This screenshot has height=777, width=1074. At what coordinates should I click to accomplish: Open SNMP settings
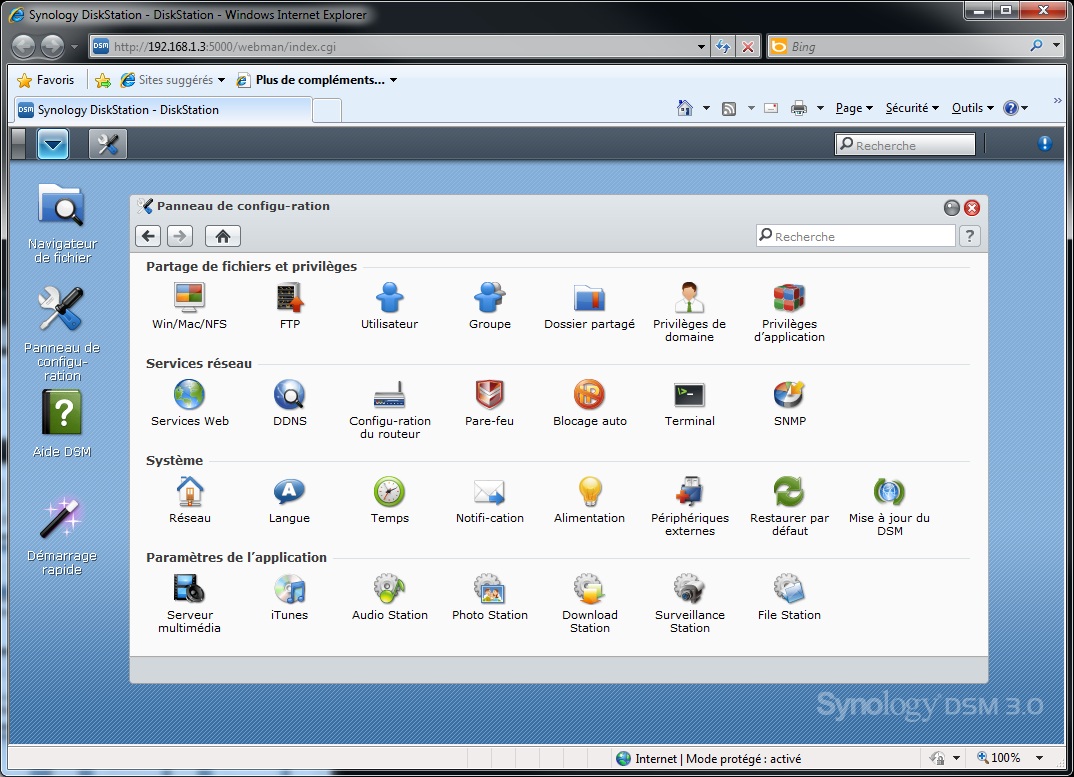coord(789,403)
